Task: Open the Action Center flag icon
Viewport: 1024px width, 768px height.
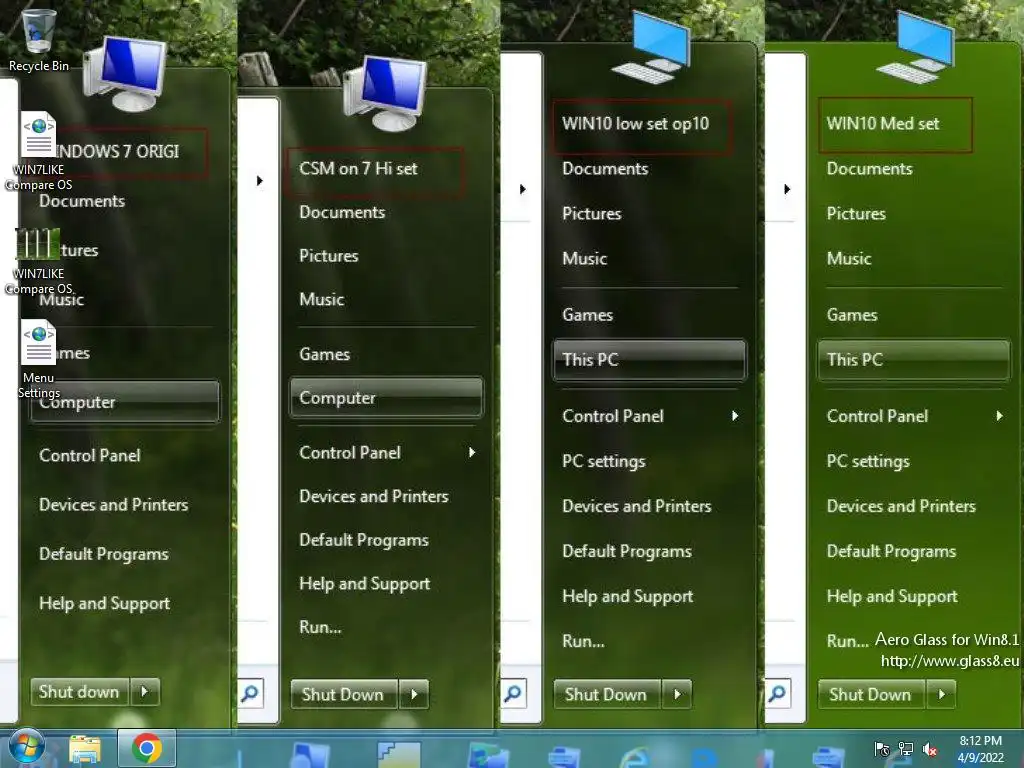Action: pos(881,749)
